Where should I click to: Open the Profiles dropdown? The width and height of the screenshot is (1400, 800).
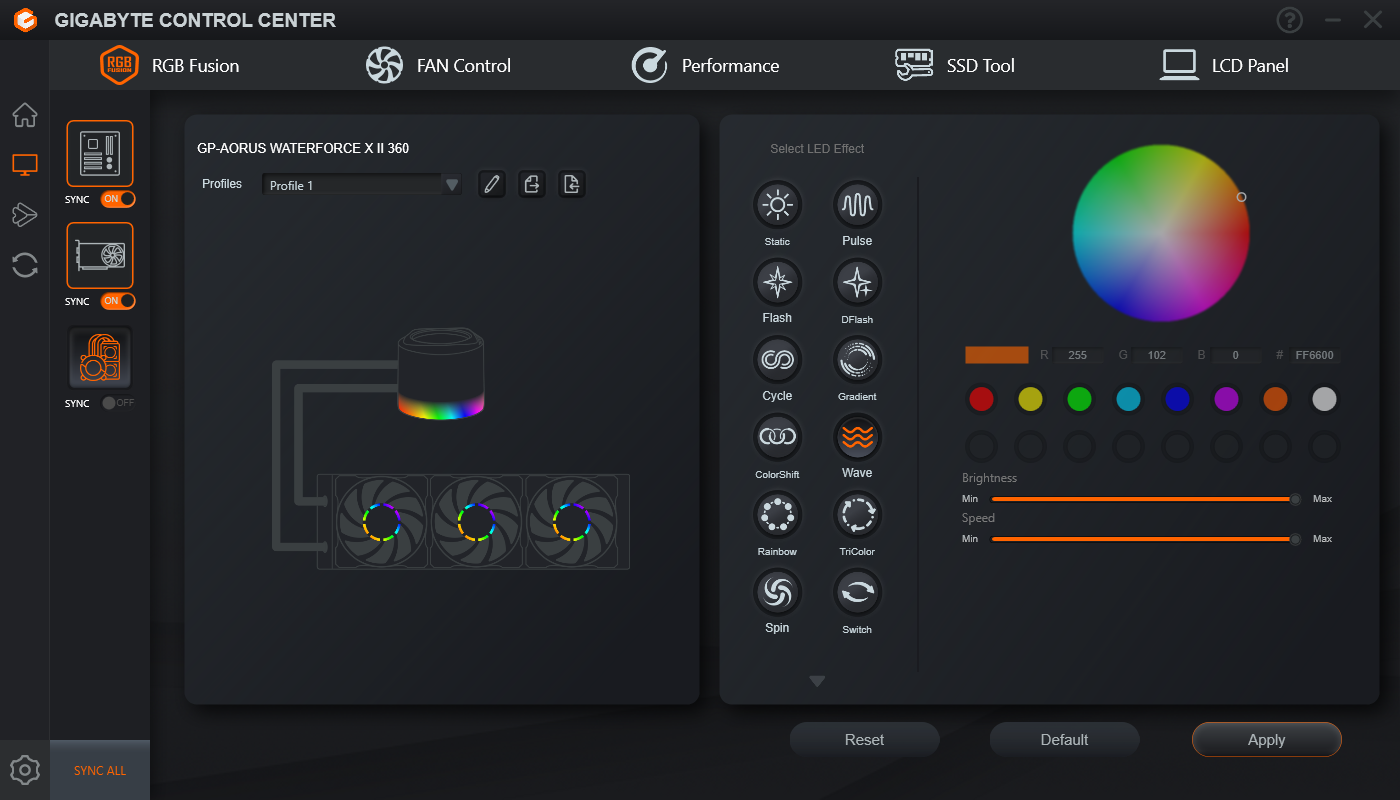click(x=361, y=185)
